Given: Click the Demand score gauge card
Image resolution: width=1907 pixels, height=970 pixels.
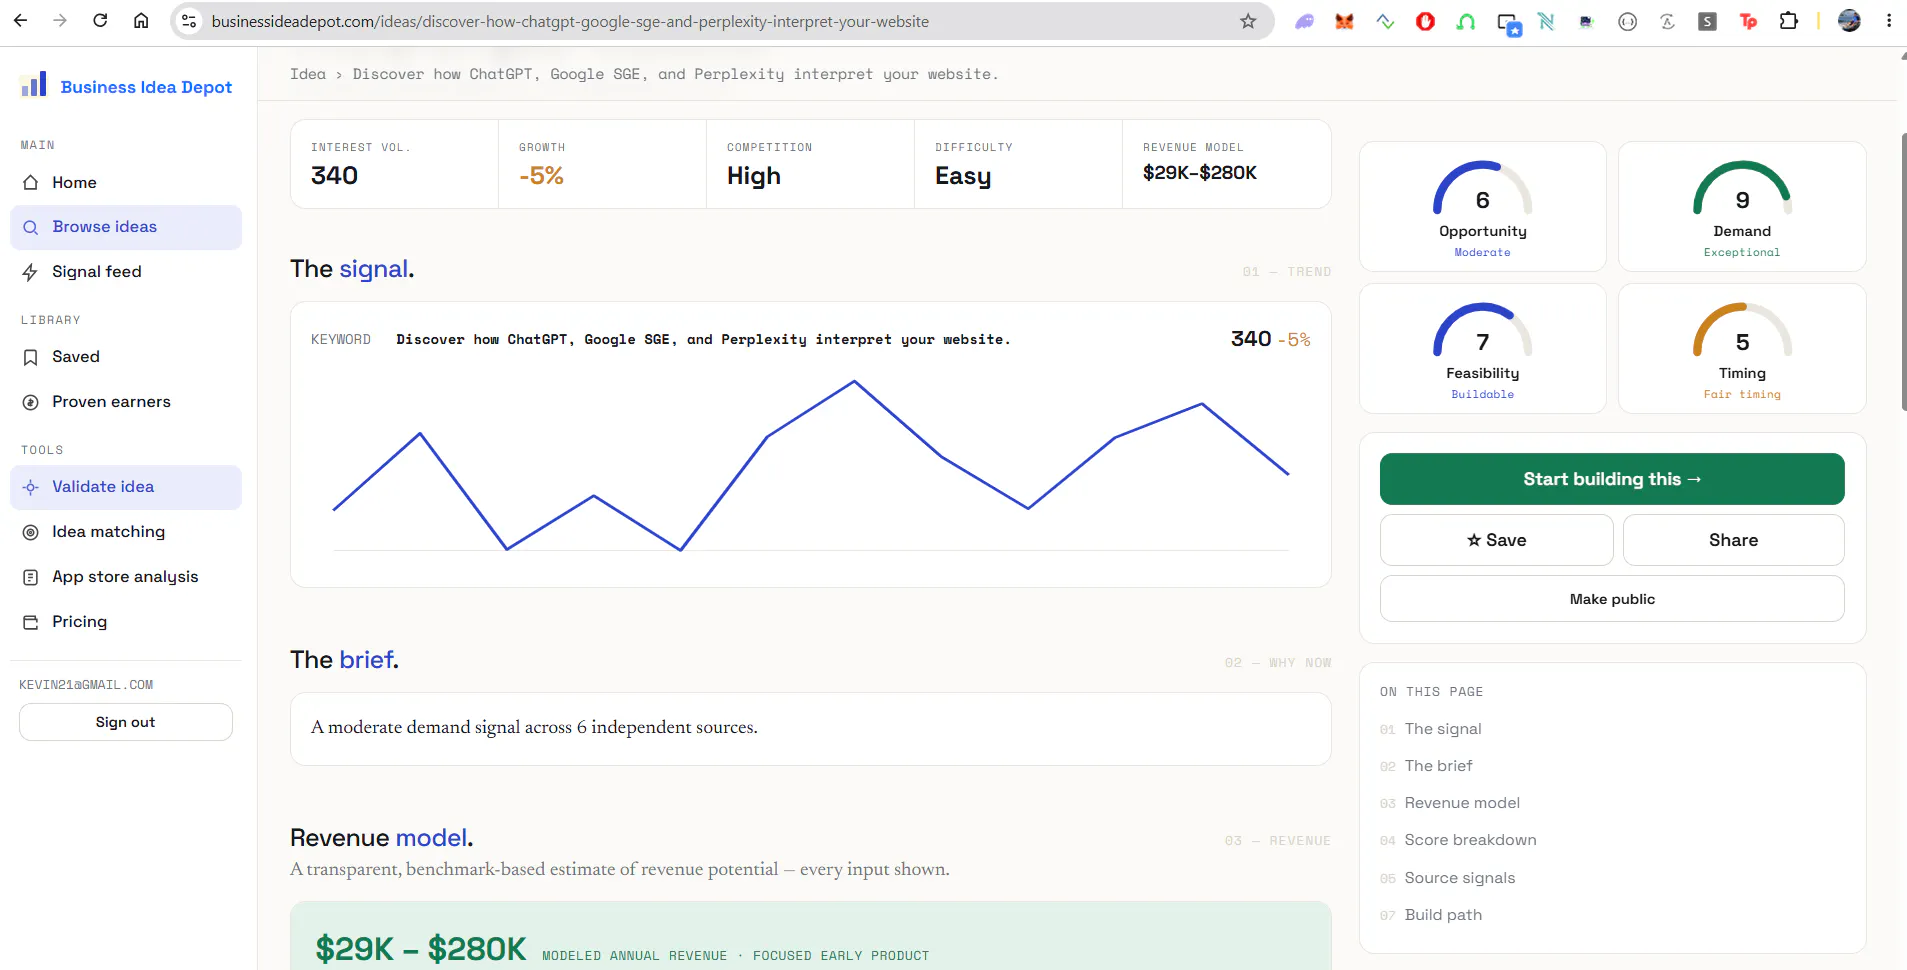Looking at the screenshot, I should coord(1742,206).
